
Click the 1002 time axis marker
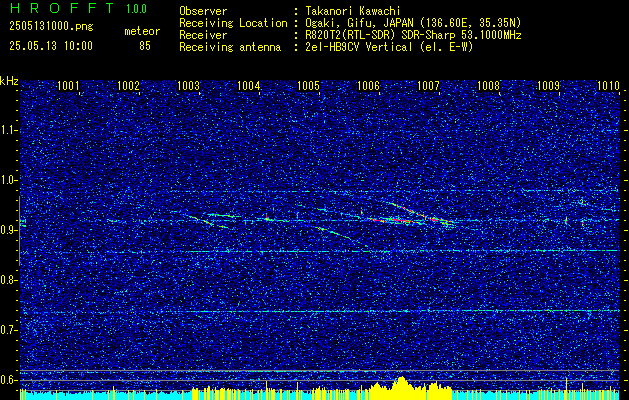128,85
